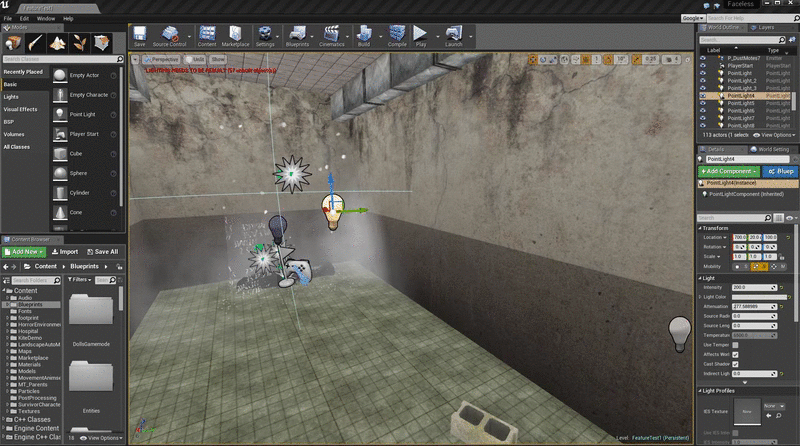The width and height of the screenshot is (800, 446).
Task: Click the Cylinder class icon
Action: 60,193
